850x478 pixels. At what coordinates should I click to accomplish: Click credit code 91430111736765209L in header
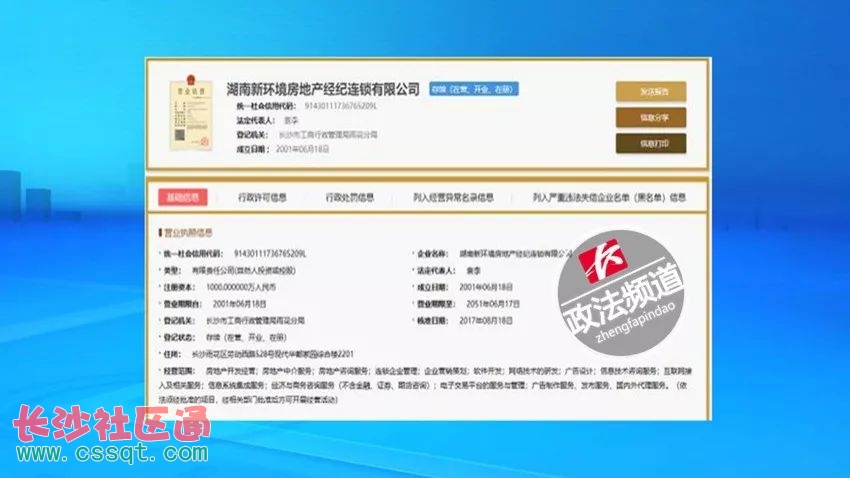tap(340, 106)
